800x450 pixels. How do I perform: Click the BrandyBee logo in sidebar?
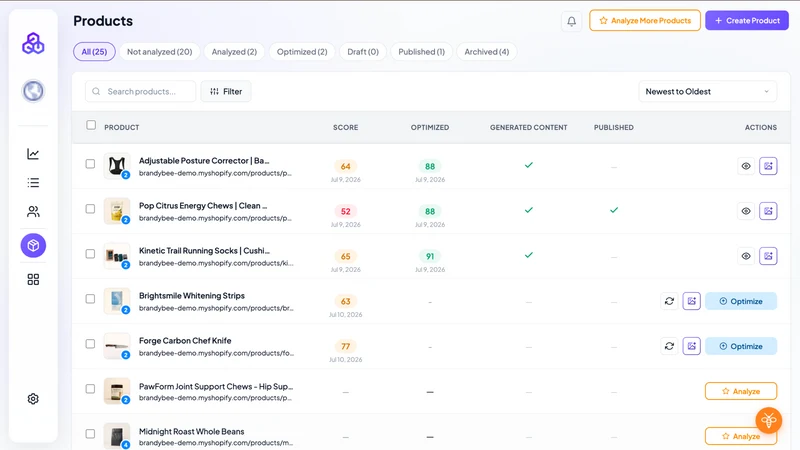pyautogui.click(x=33, y=43)
